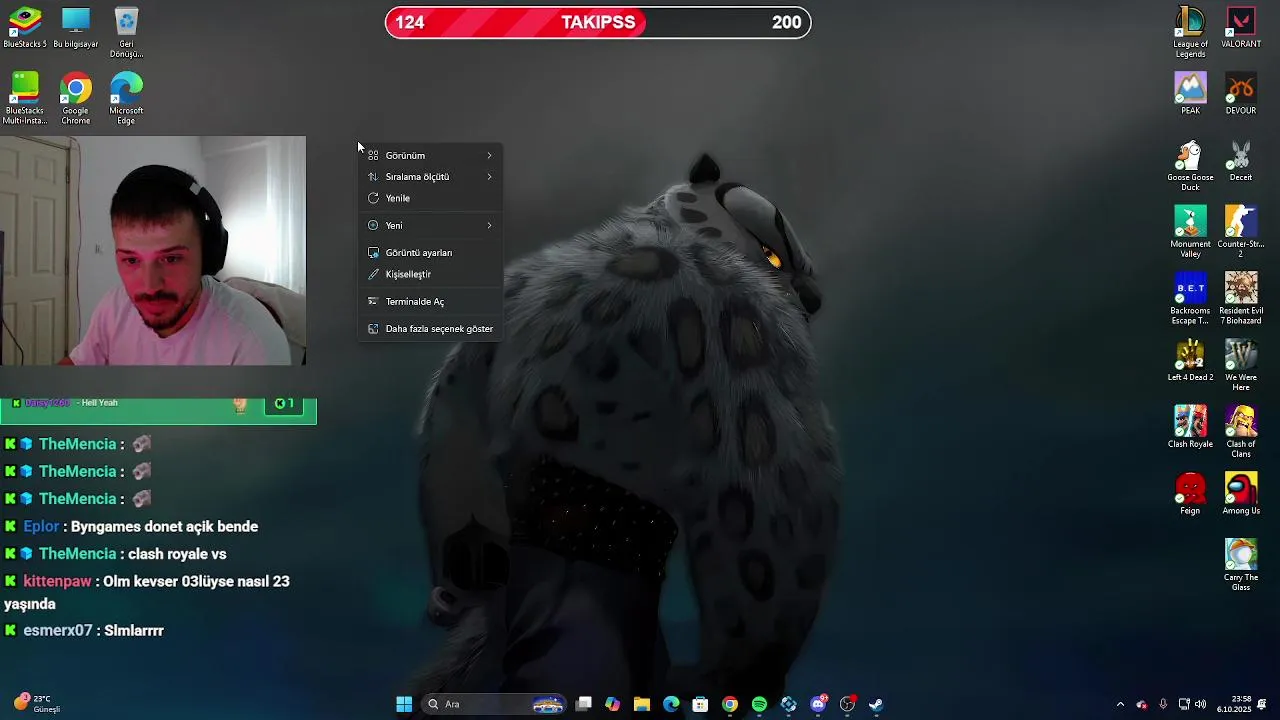Expand the Görünüm submenu

430,155
